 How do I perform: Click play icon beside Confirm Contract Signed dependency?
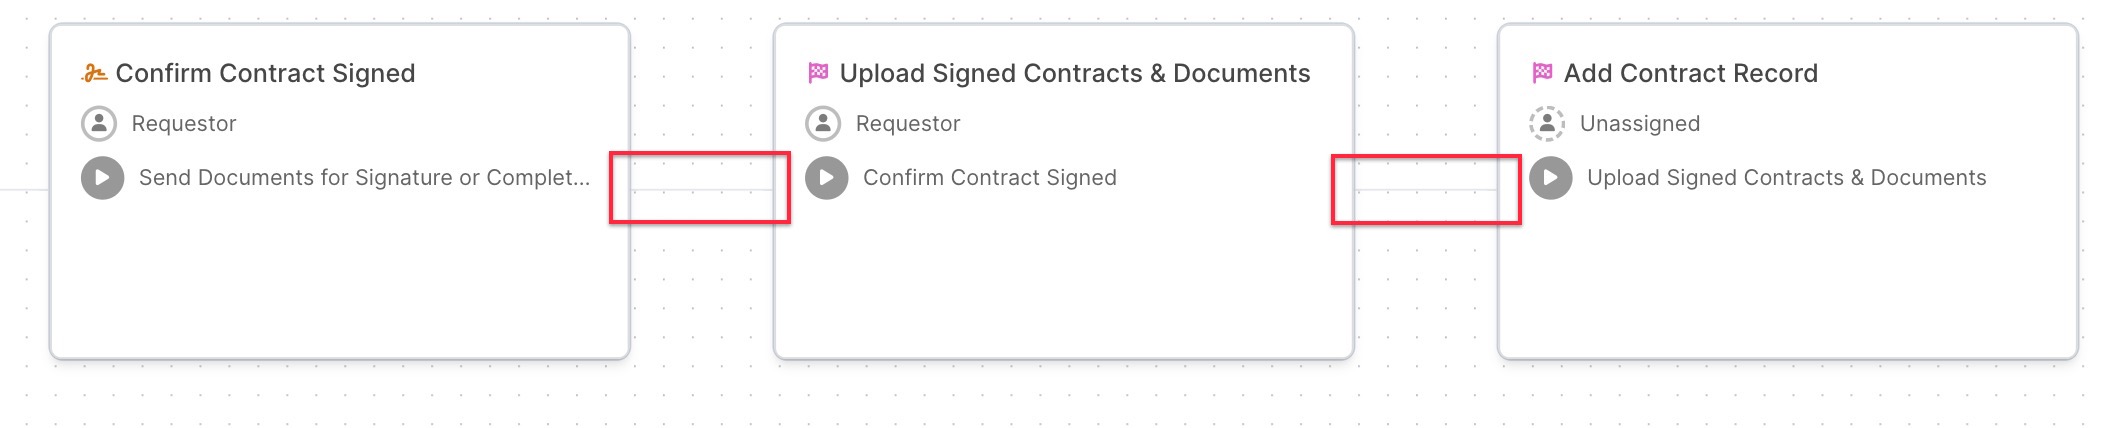click(x=826, y=178)
